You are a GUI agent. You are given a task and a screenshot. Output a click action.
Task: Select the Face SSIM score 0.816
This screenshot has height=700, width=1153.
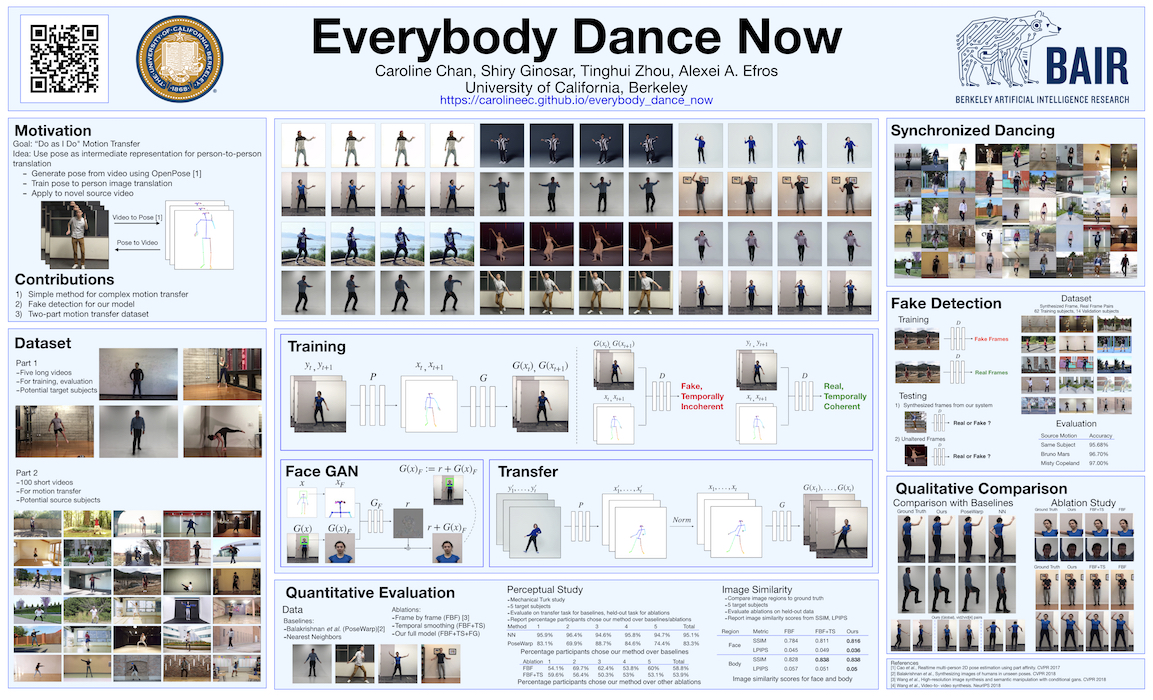pos(853,640)
